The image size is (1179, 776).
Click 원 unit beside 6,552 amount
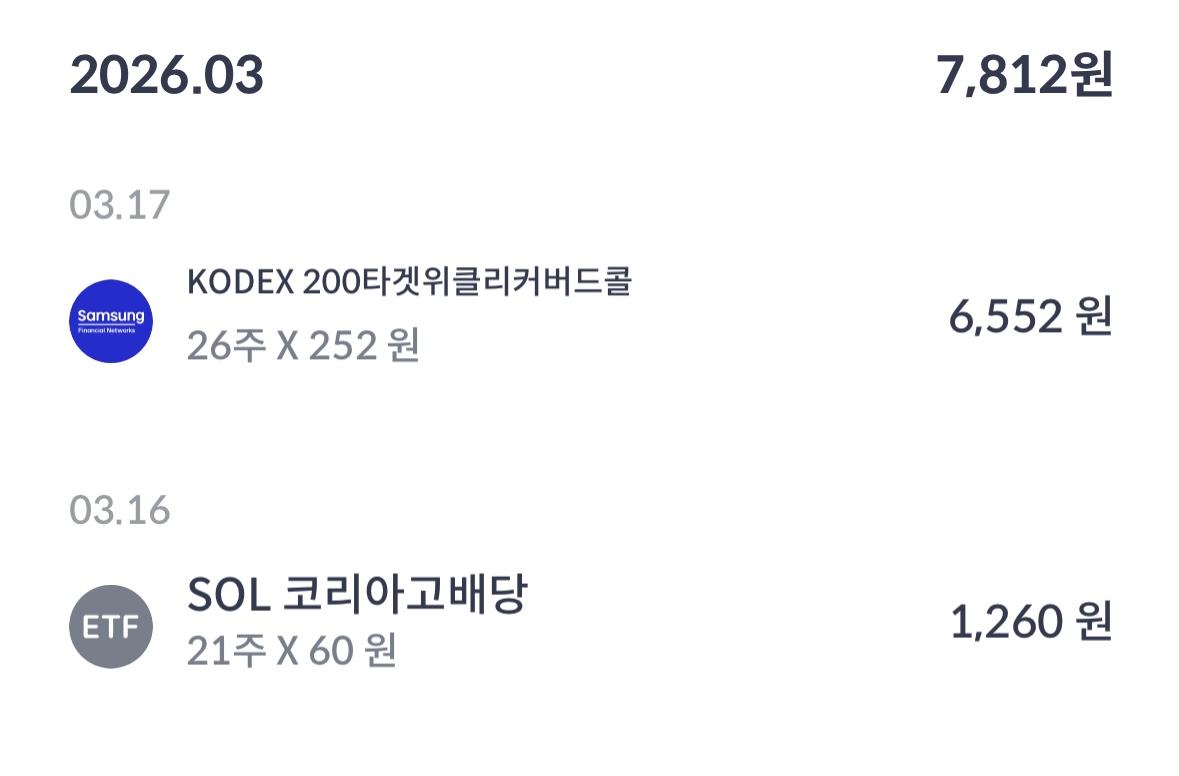pos(1094,317)
